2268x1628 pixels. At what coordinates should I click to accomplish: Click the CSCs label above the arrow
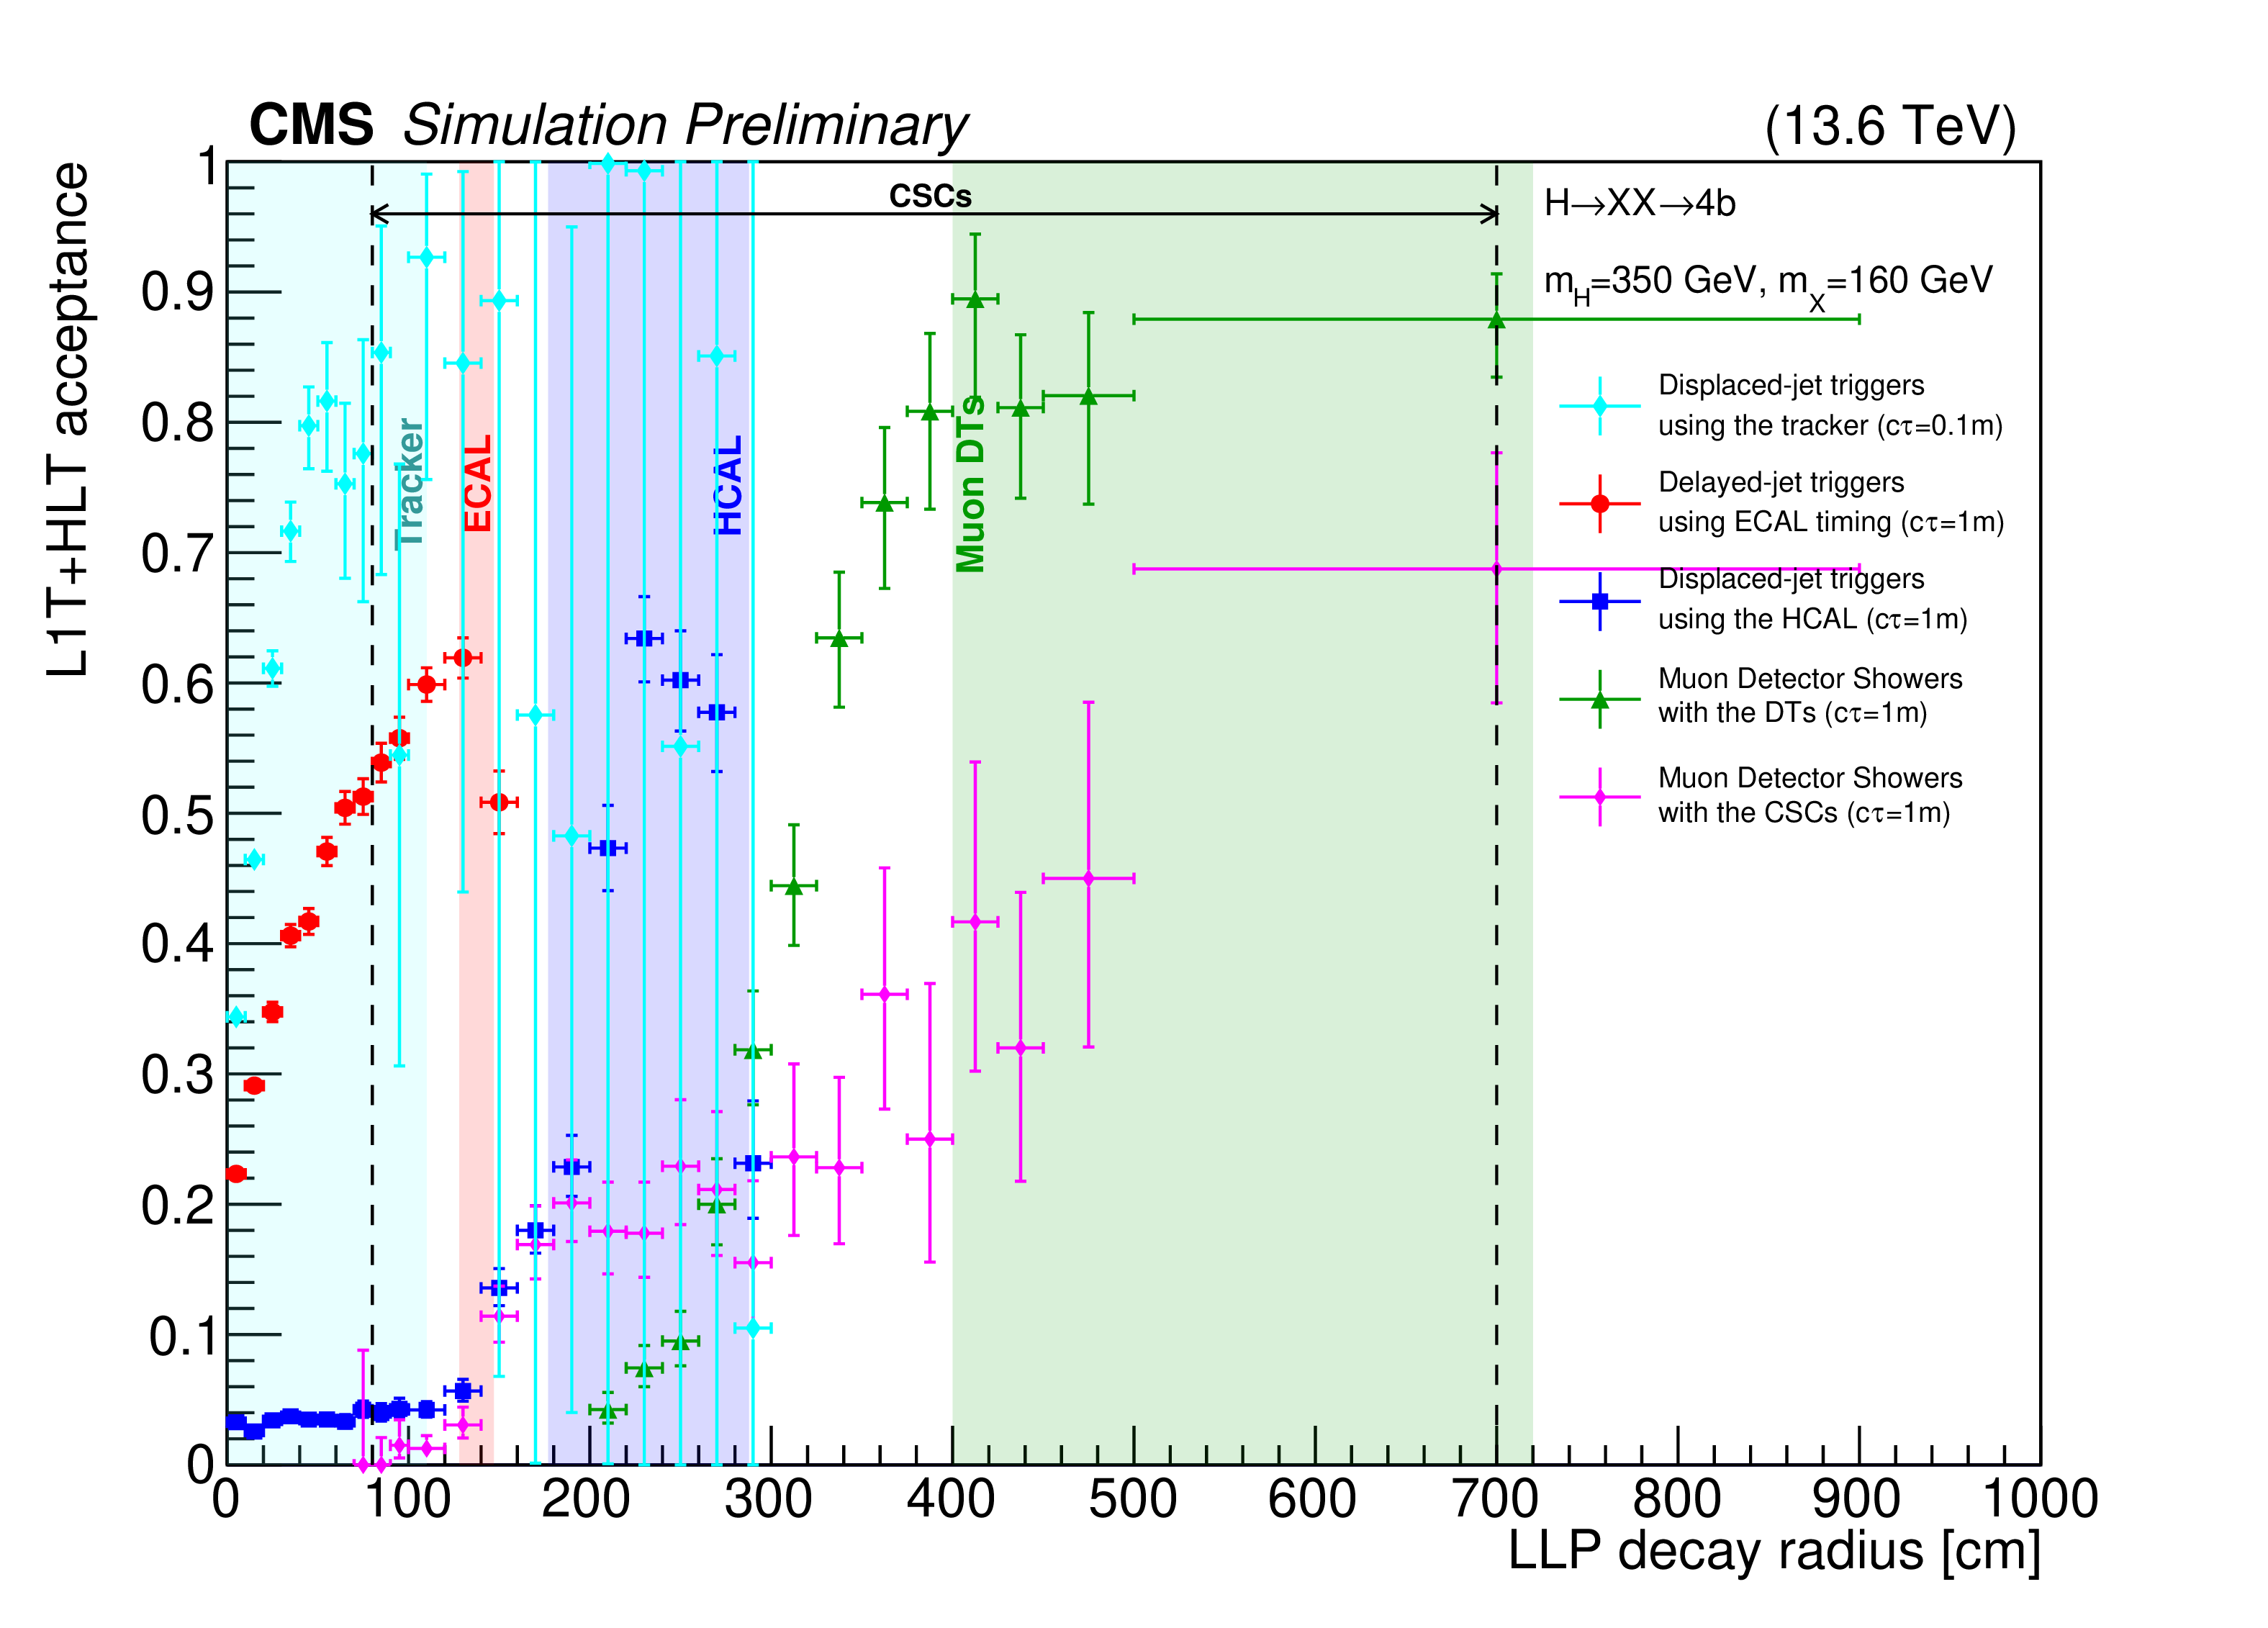pyautogui.click(x=930, y=196)
